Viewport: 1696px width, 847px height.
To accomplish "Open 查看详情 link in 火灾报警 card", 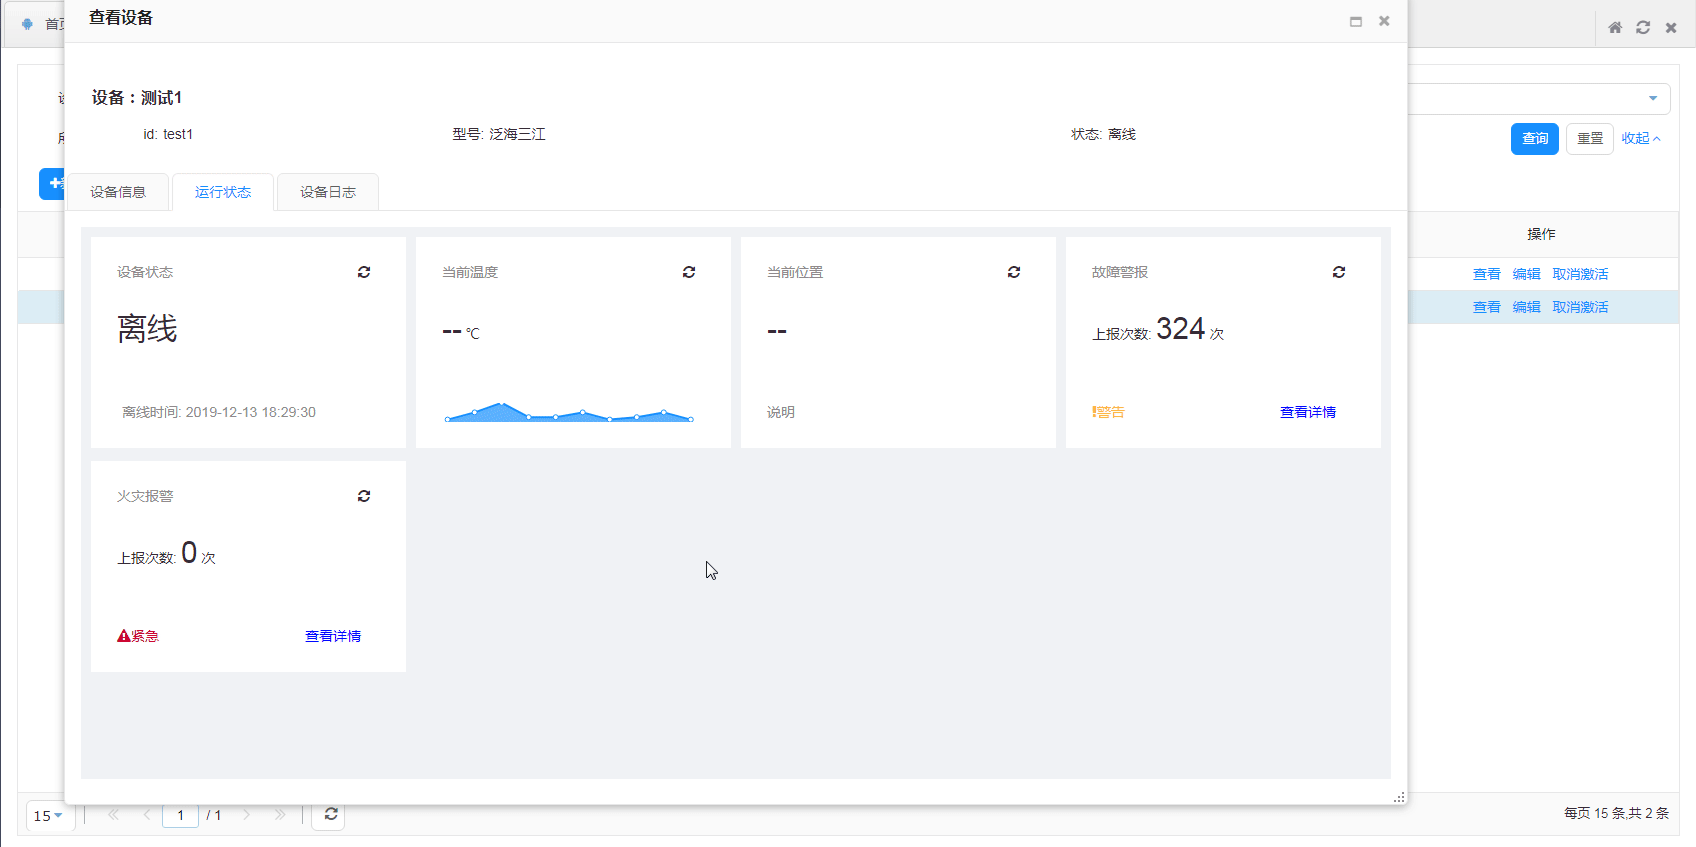I will tap(333, 636).
